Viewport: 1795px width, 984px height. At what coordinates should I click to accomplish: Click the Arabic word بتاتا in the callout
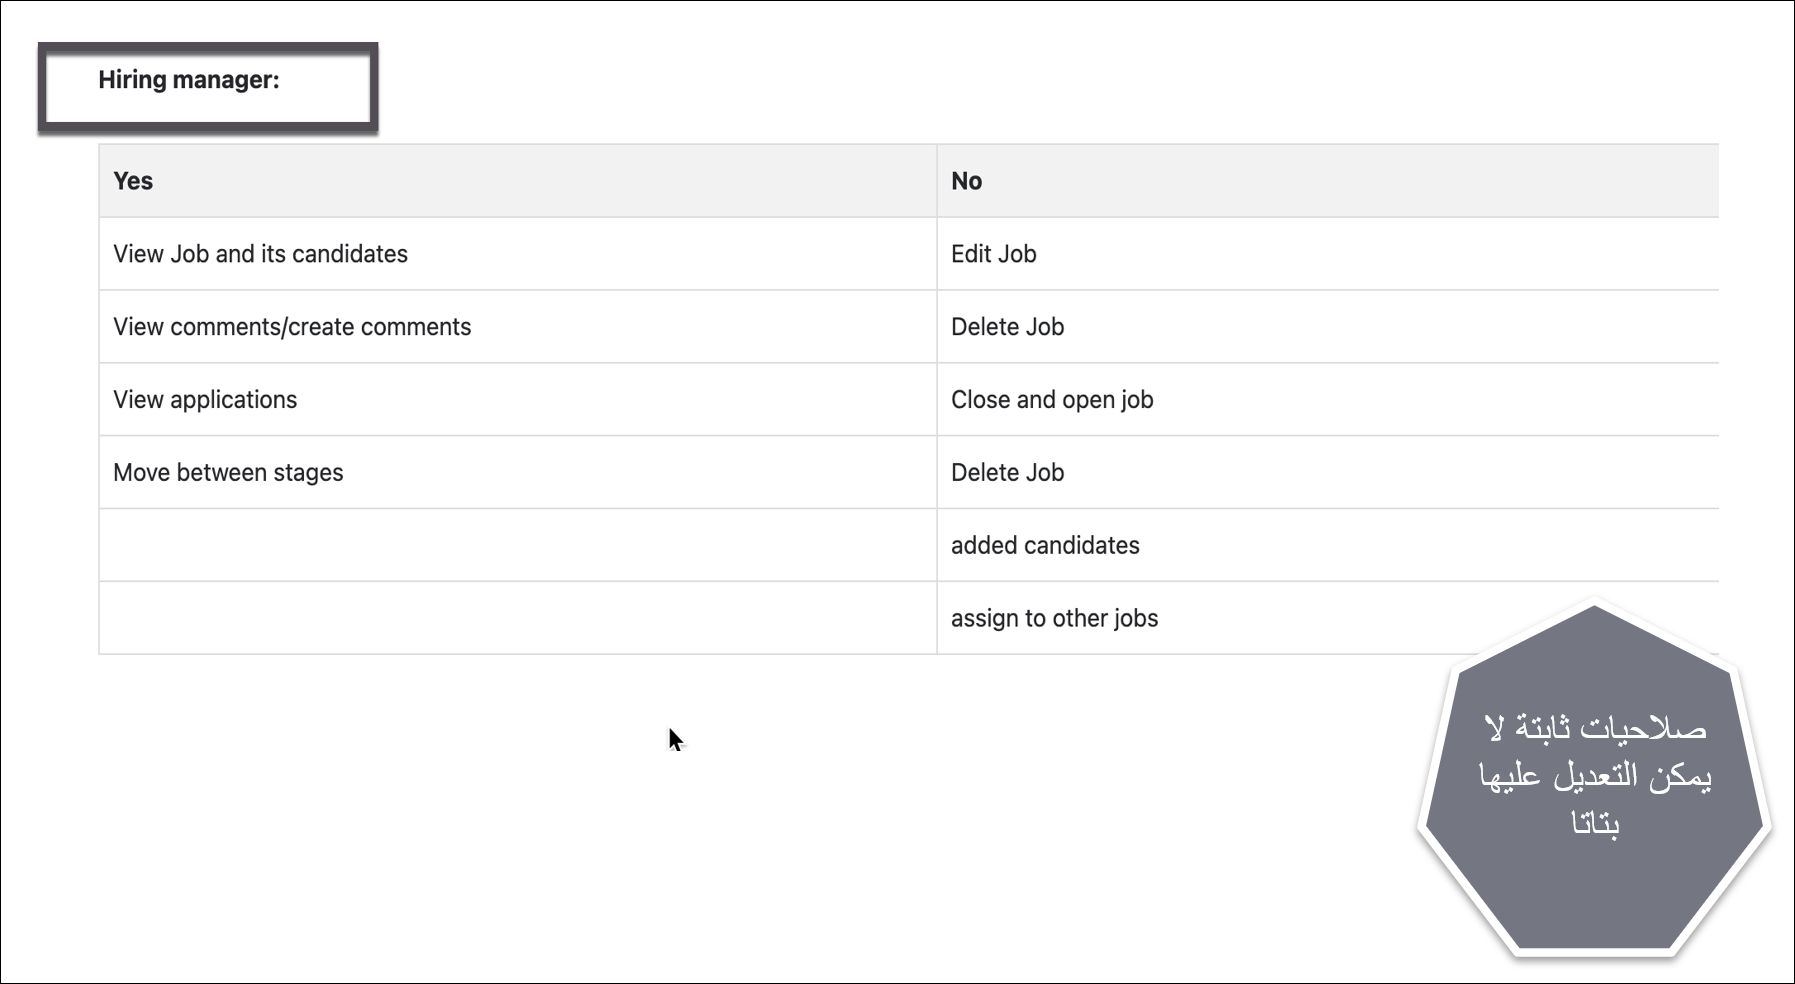[1596, 824]
